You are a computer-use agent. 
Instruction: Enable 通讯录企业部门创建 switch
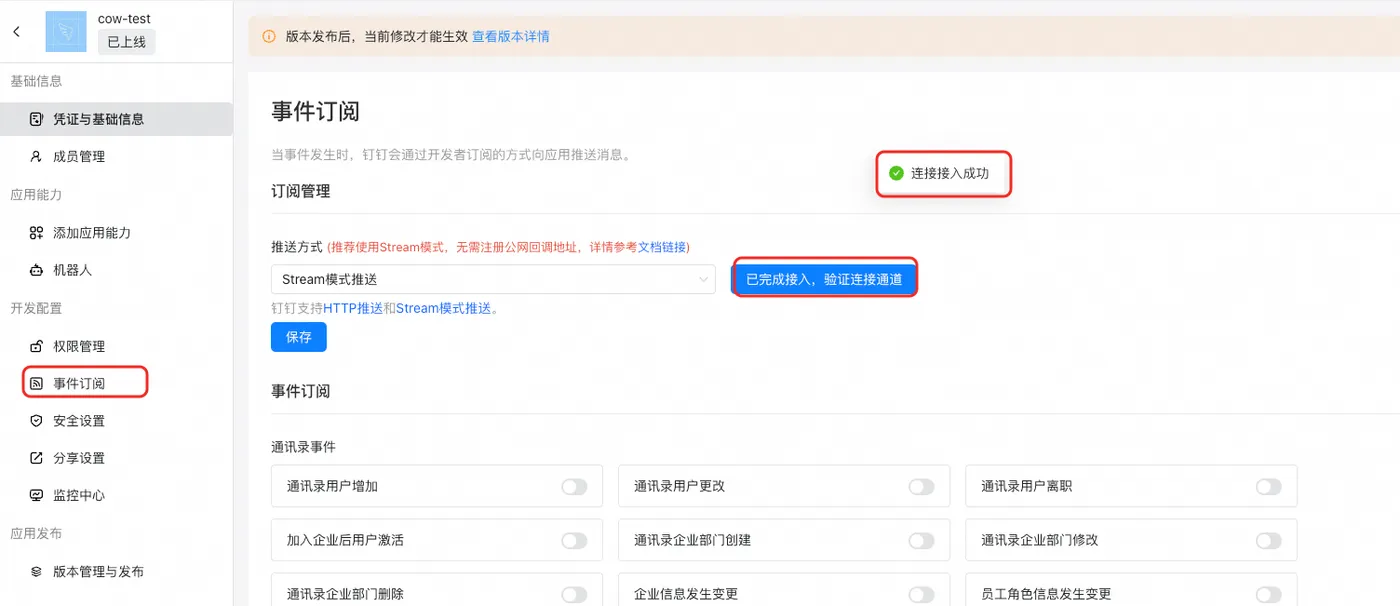point(921,540)
